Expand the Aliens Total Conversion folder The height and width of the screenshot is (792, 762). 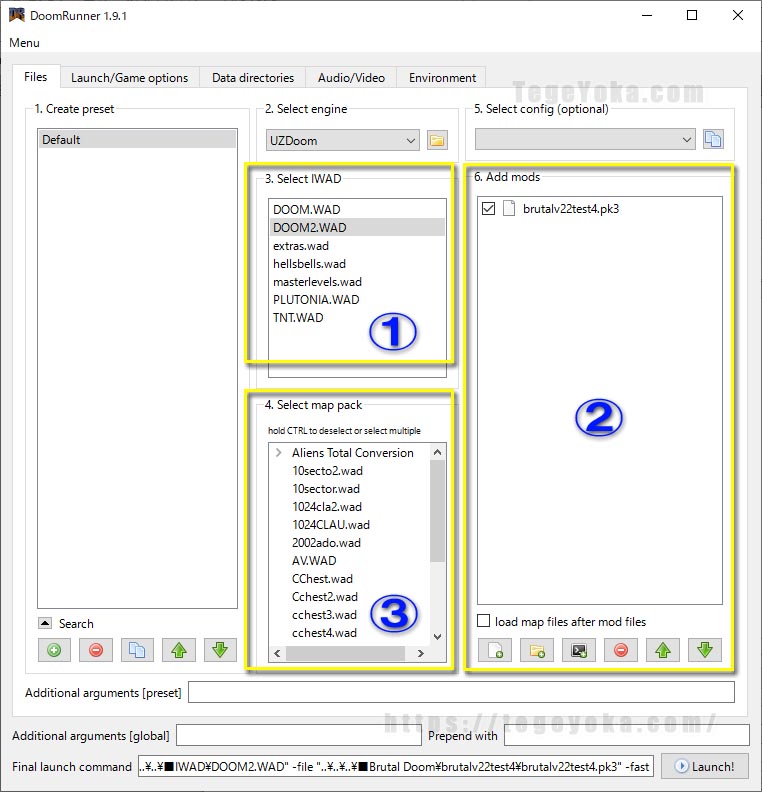point(279,453)
